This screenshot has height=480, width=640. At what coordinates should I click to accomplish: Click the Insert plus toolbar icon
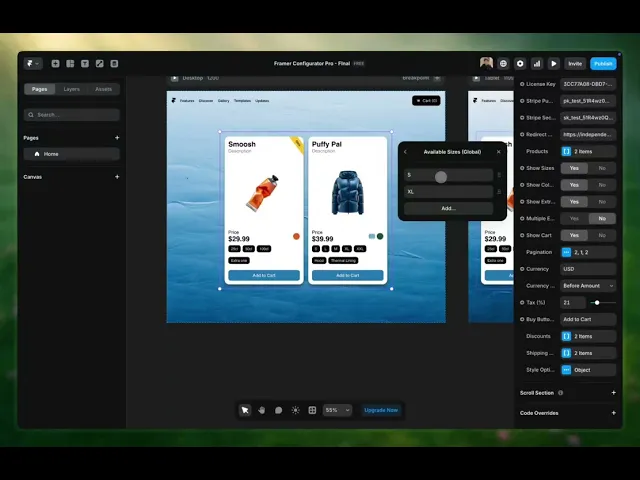click(56, 64)
